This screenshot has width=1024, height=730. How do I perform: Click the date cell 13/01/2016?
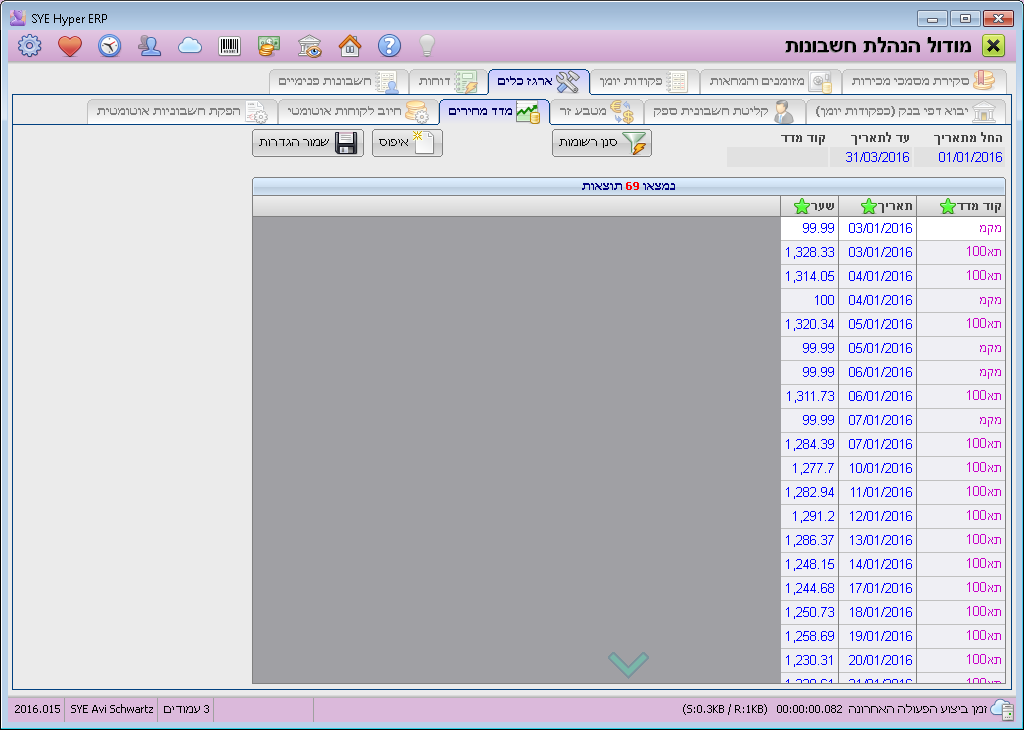pyautogui.click(x=880, y=541)
